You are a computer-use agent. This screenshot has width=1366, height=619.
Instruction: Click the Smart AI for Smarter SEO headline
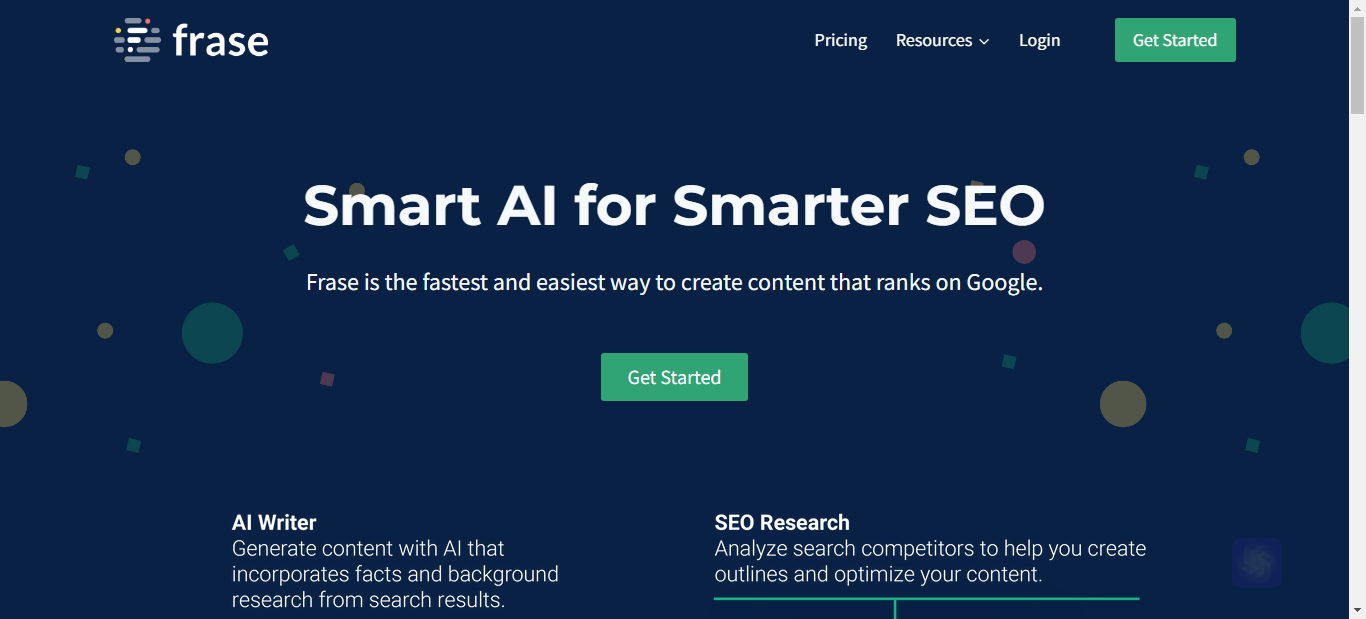(x=674, y=204)
